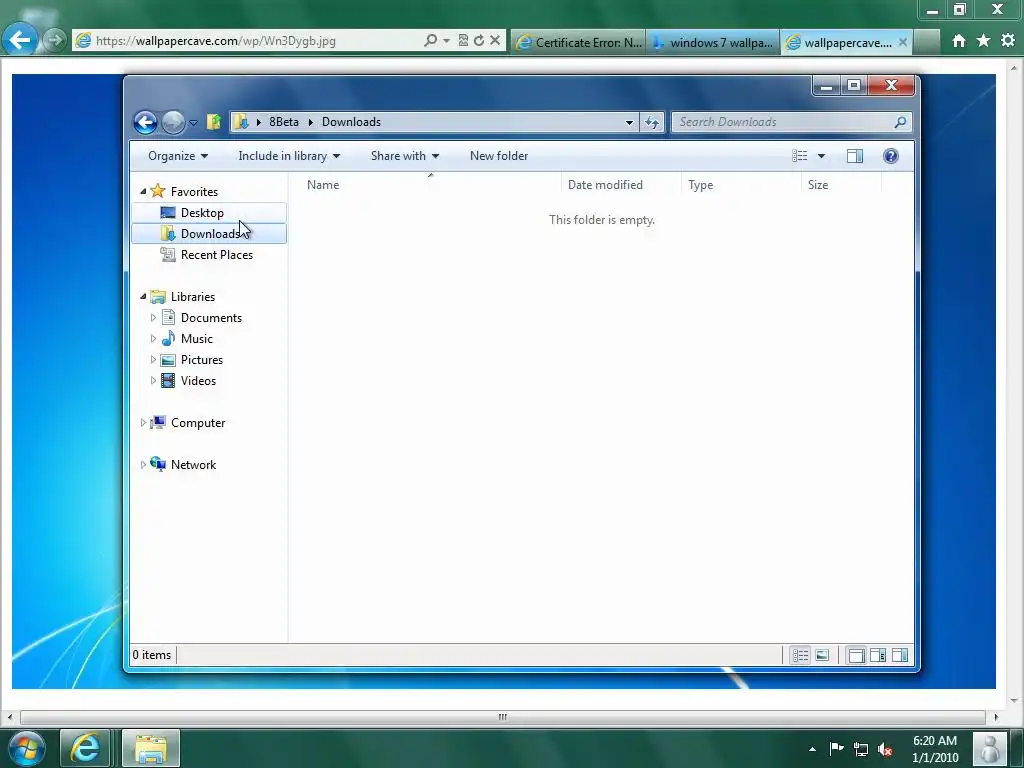Image resolution: width=1024 pixels, height=768 pixels.
Task: Click the volume muted tray icon
Action: [x=885, y=749]
